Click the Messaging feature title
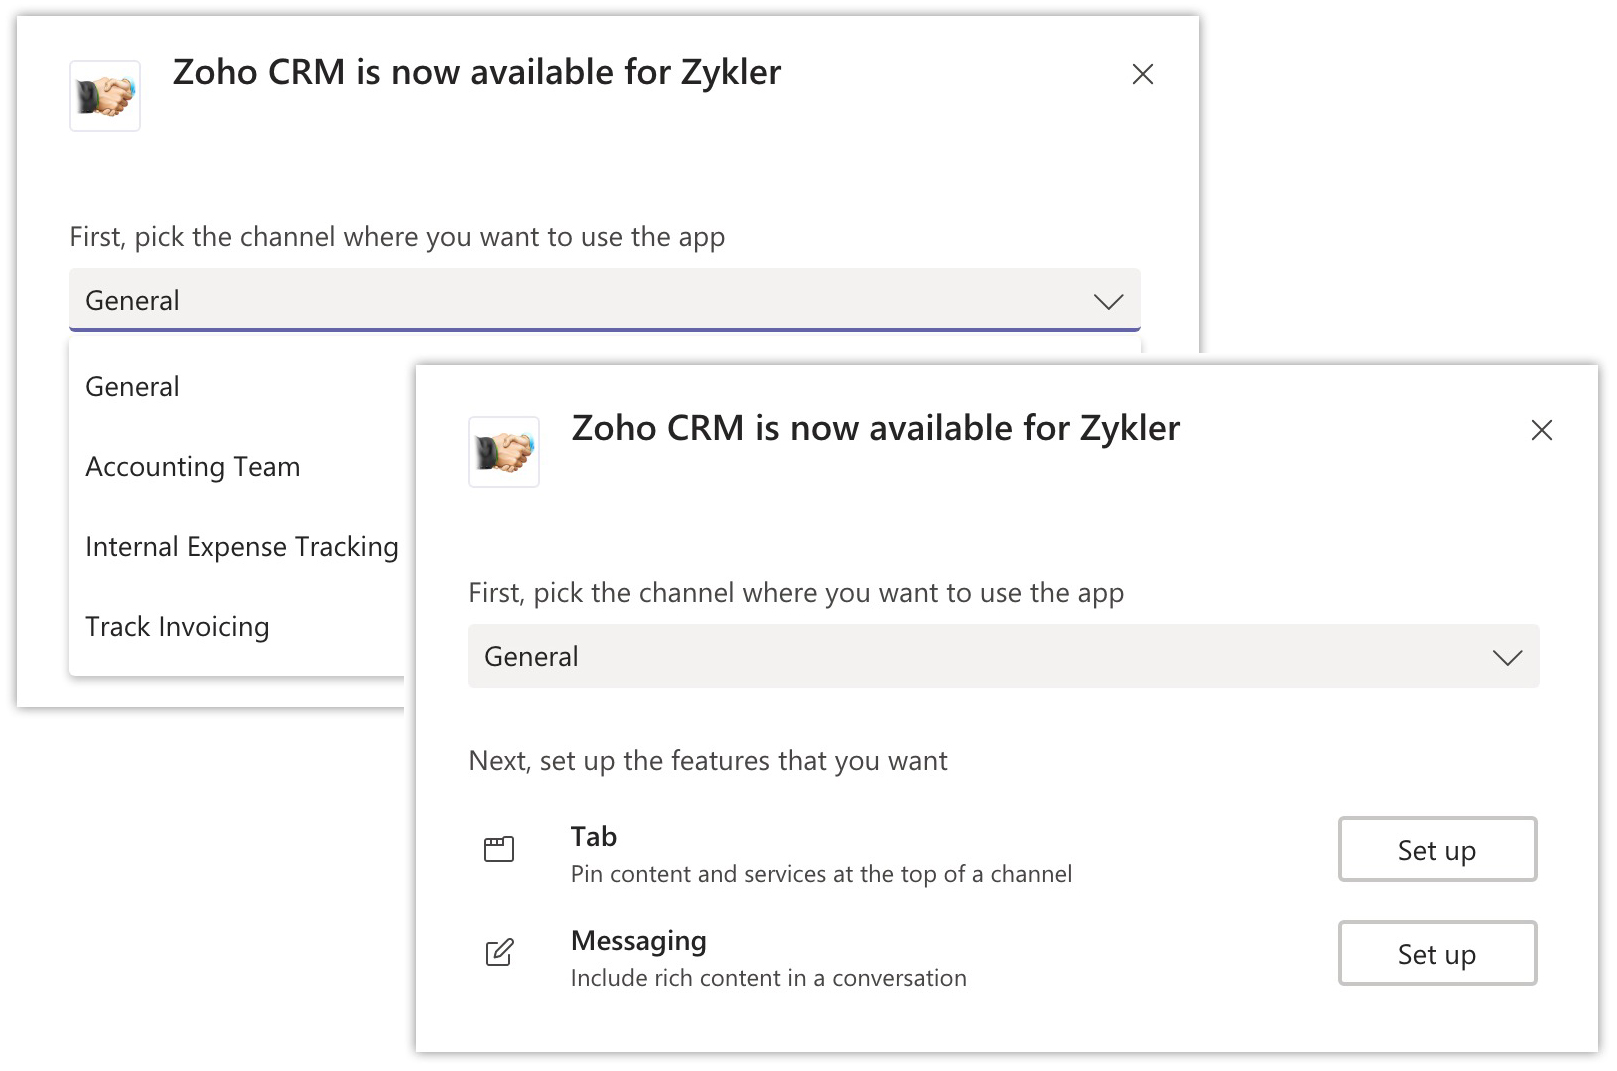This screenshot has width=1617, height=1071. click(x=639, y=941)
